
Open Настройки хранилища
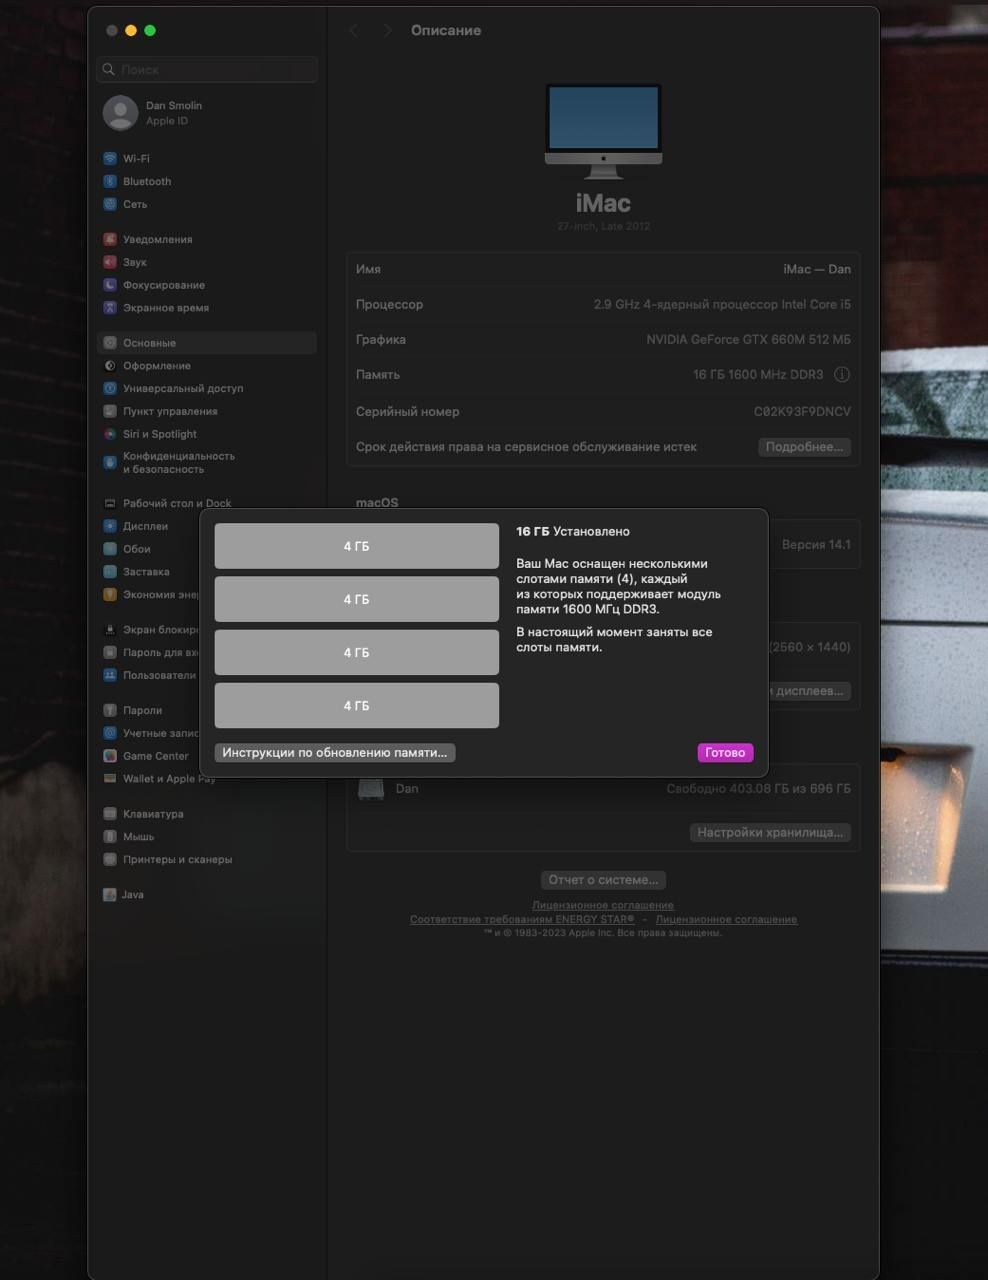point(770,832)
